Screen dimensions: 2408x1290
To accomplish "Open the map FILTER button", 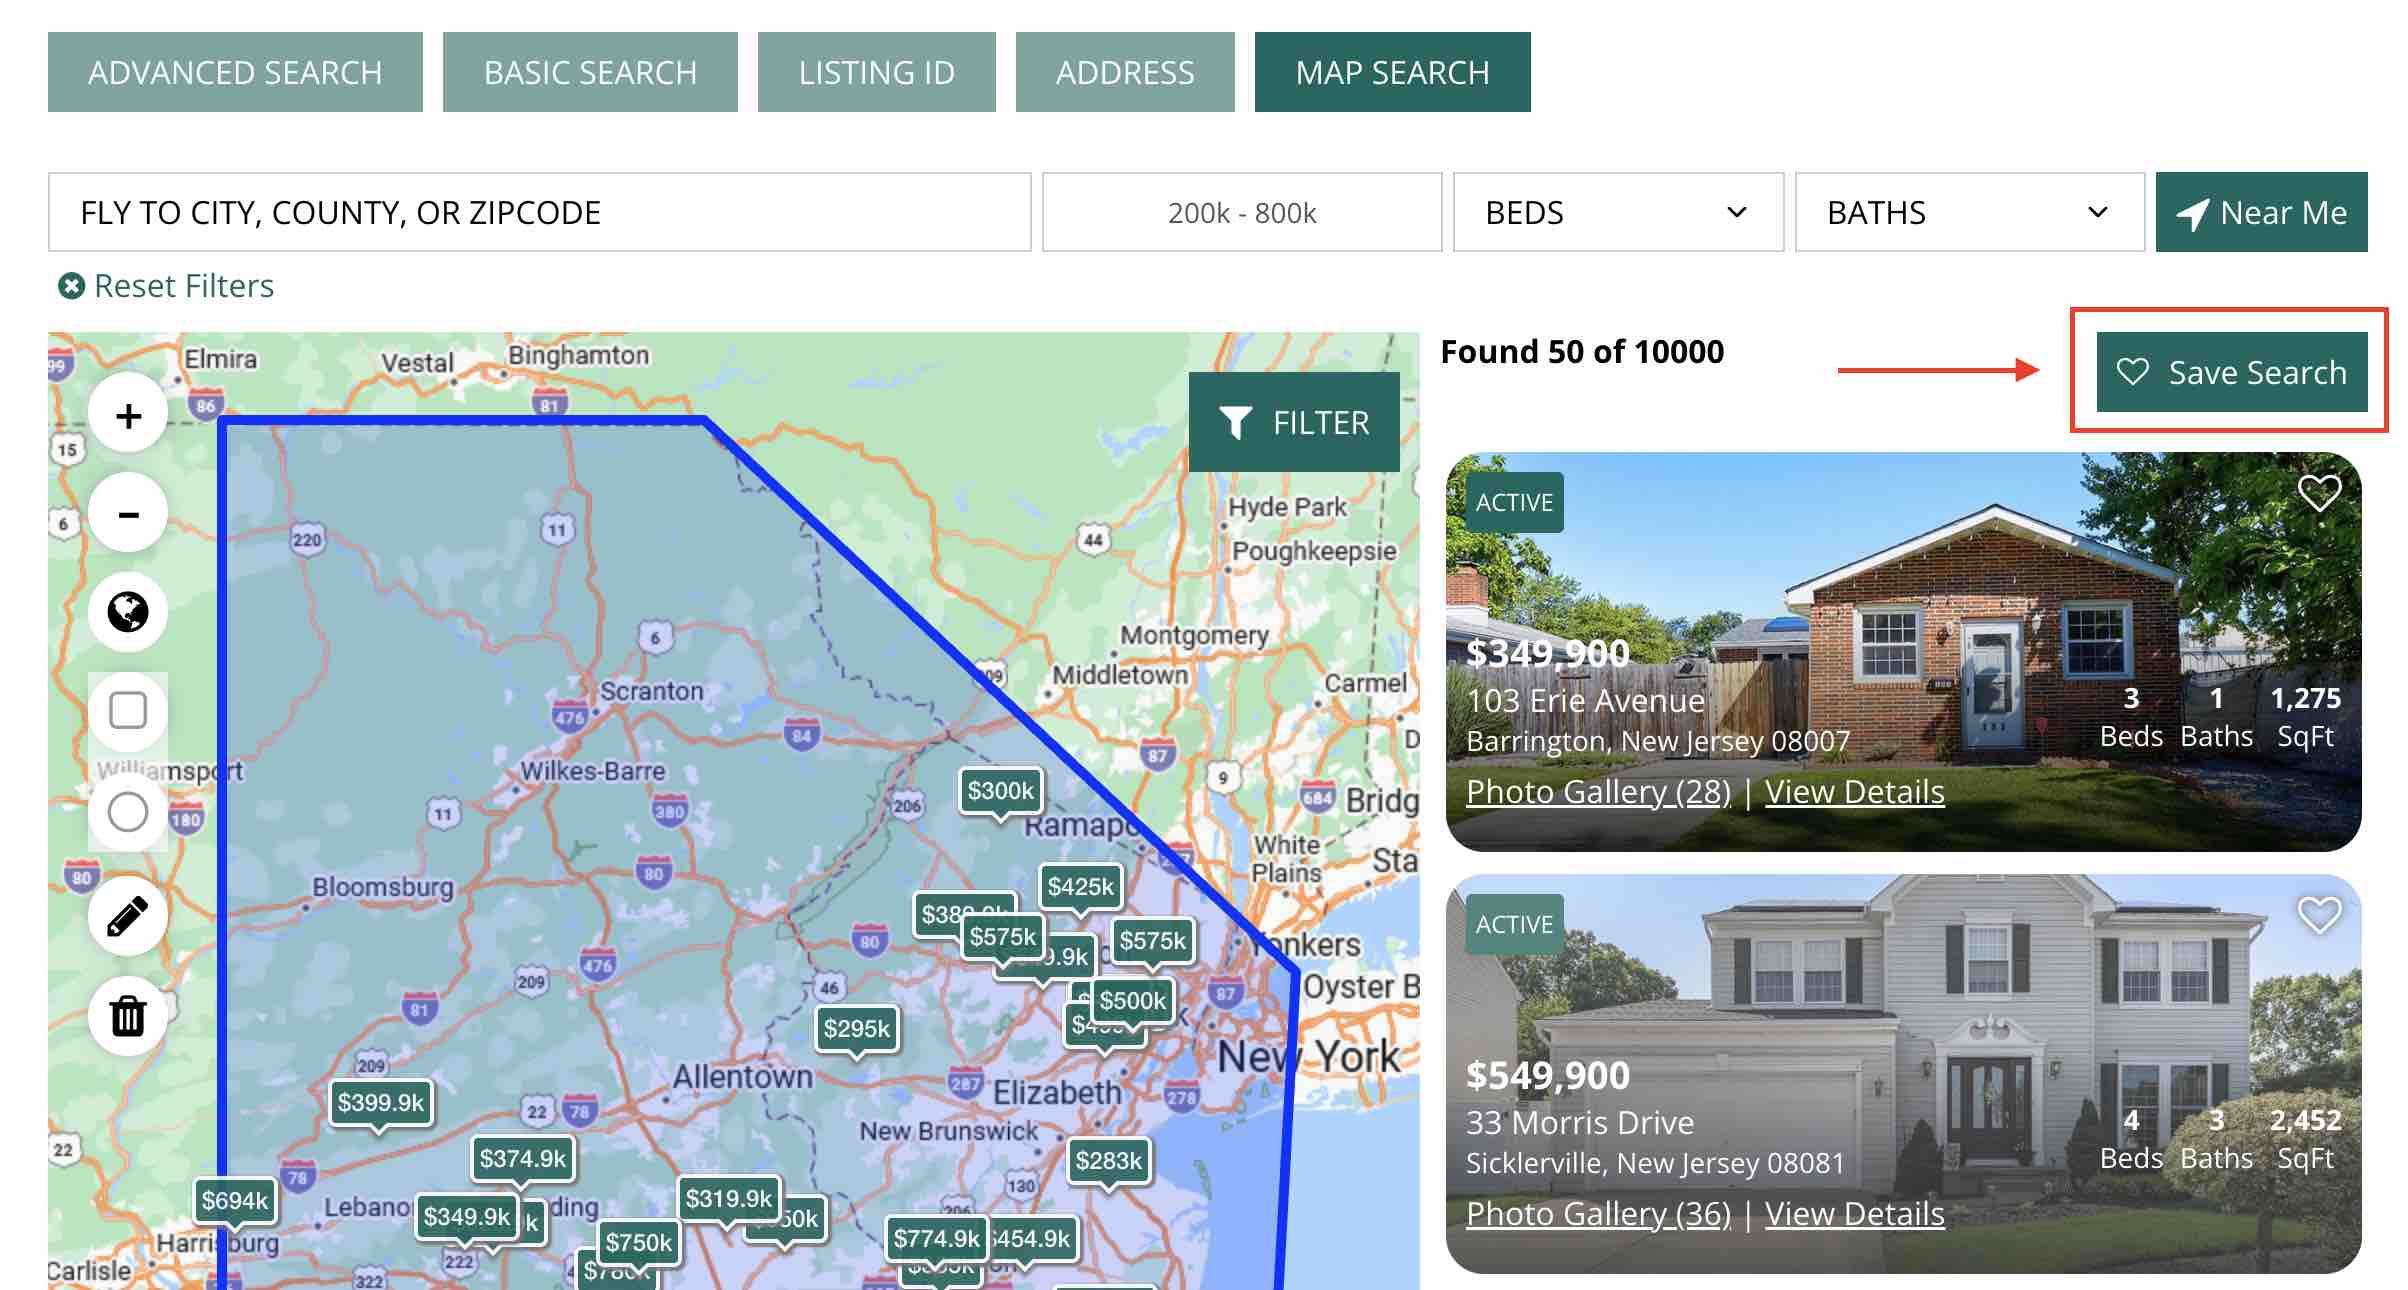I will click(1294, 422).
